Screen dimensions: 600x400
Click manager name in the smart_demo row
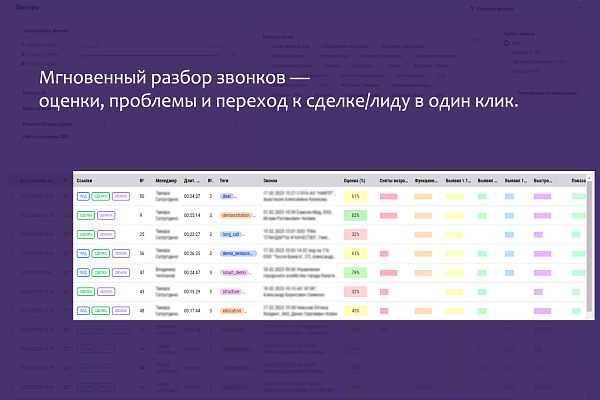pos(165,273)
